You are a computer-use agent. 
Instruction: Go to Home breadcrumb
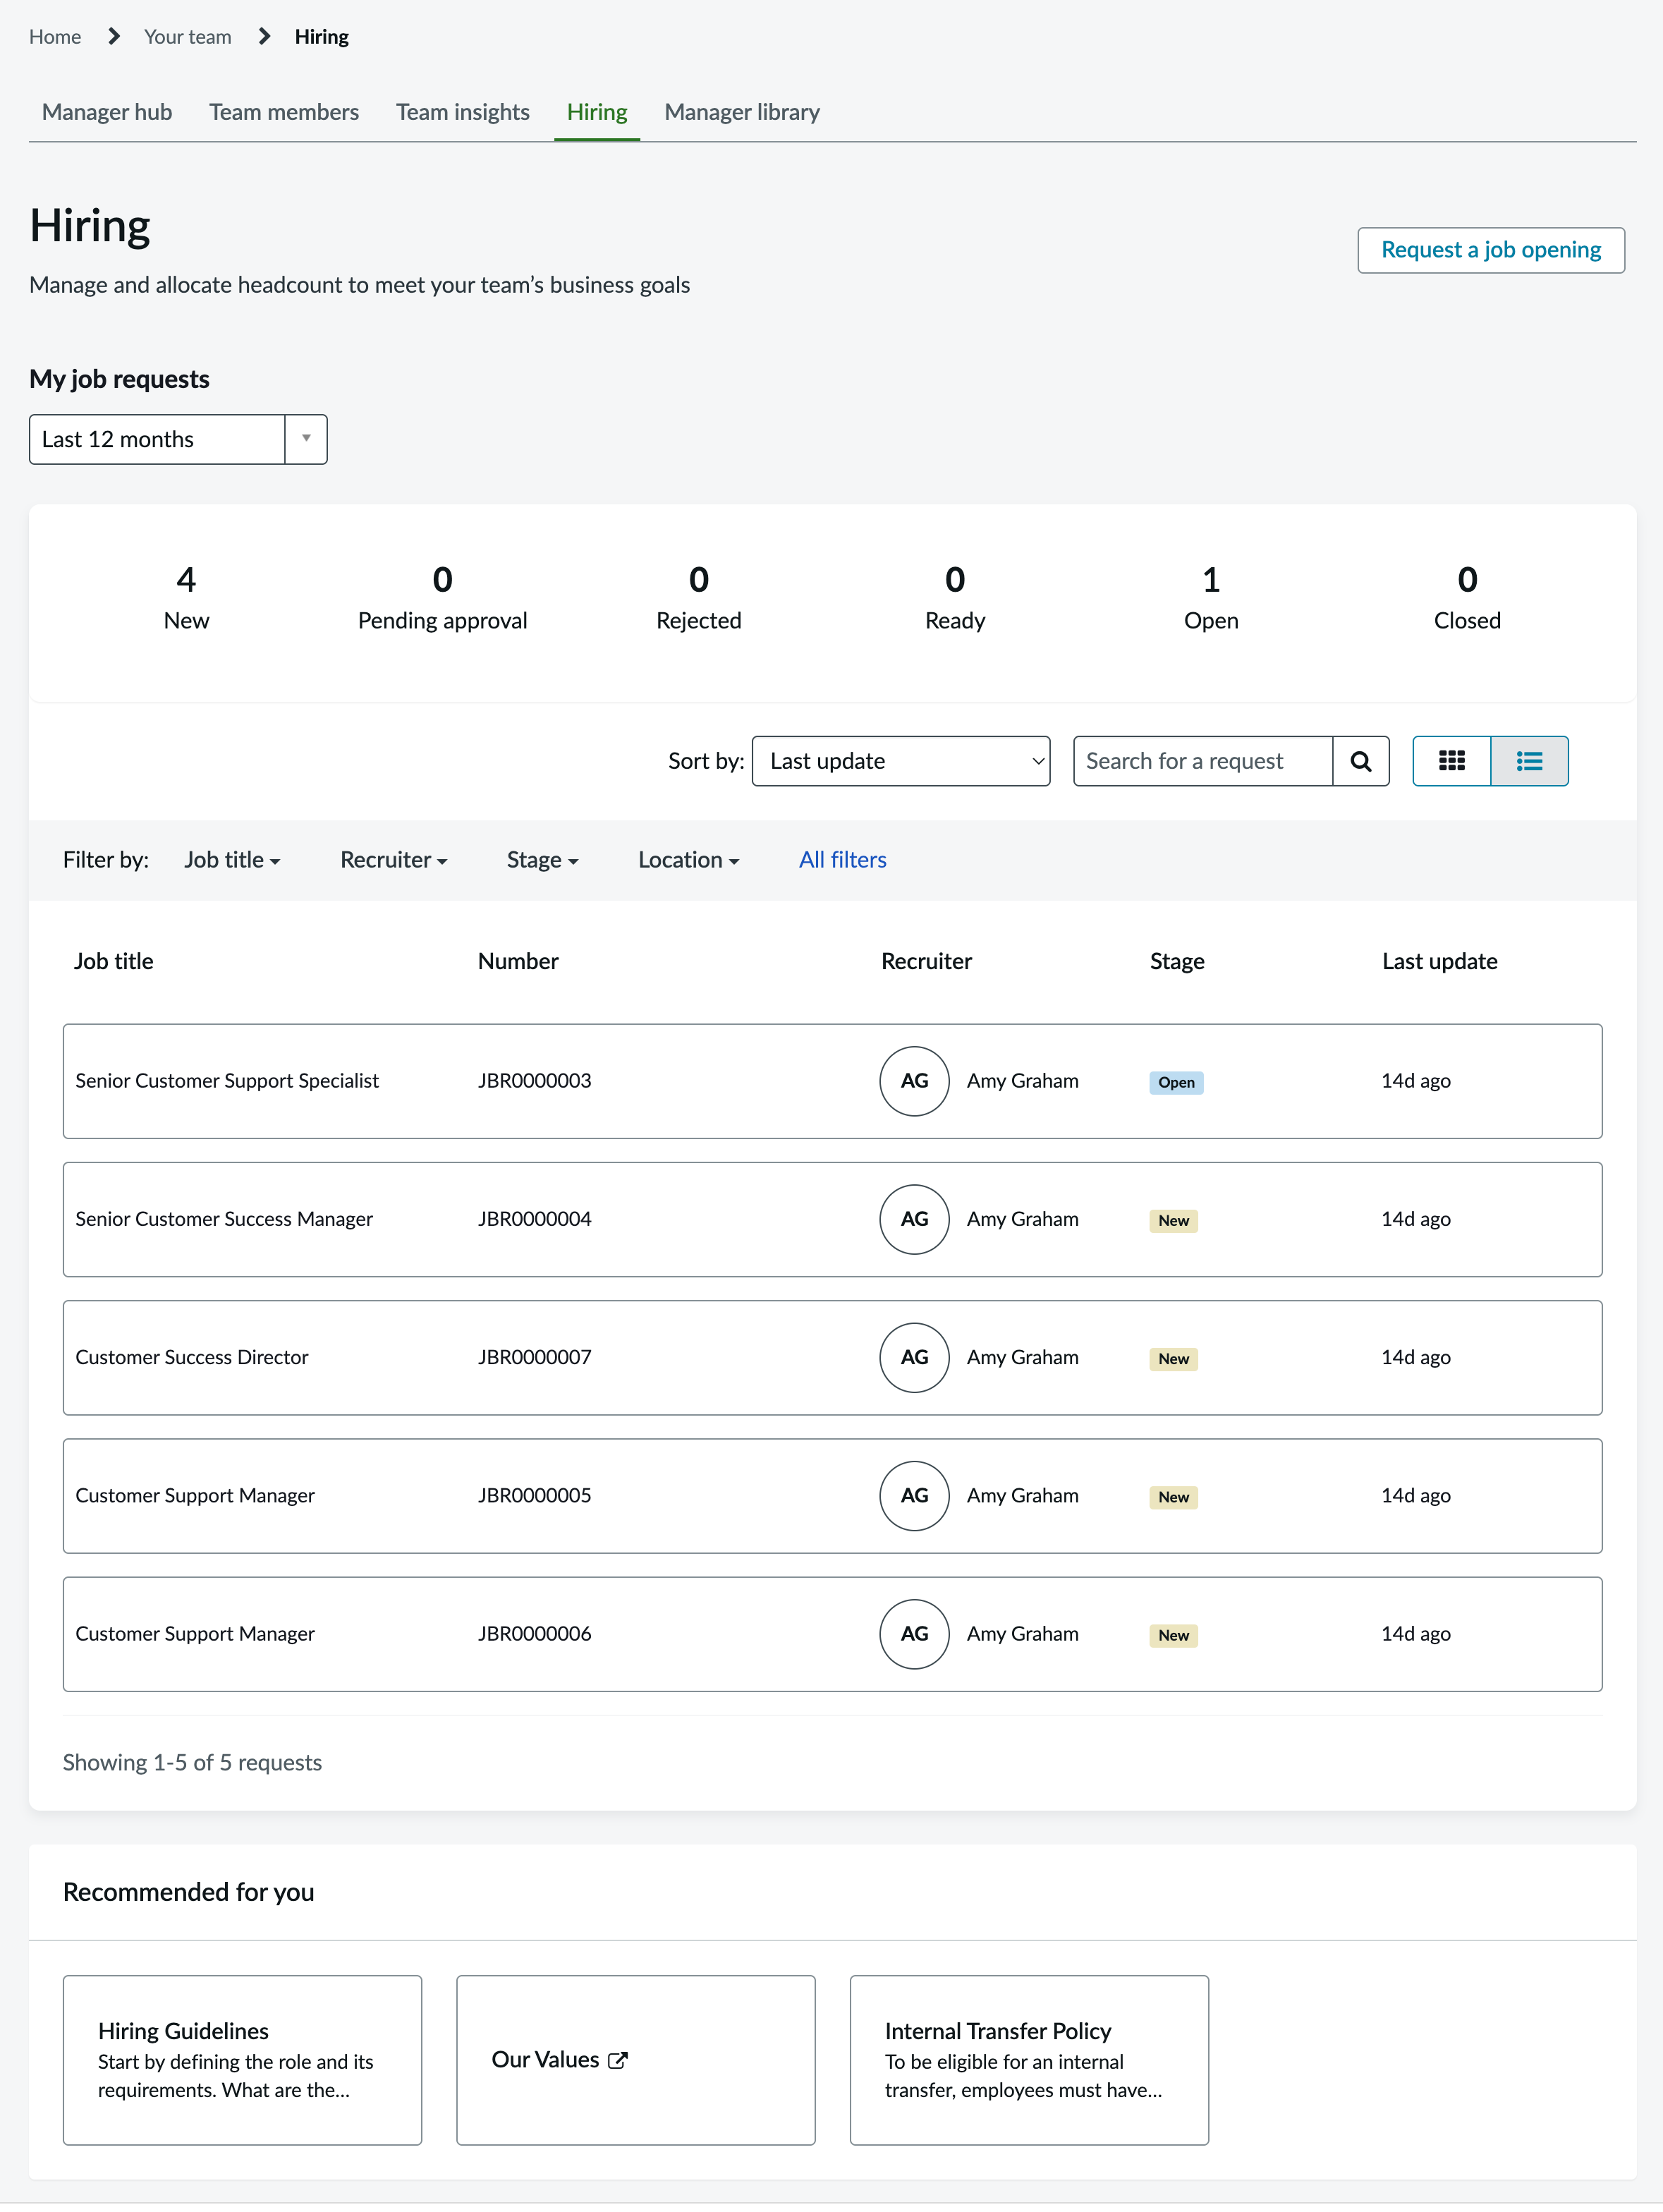[55, 37]
